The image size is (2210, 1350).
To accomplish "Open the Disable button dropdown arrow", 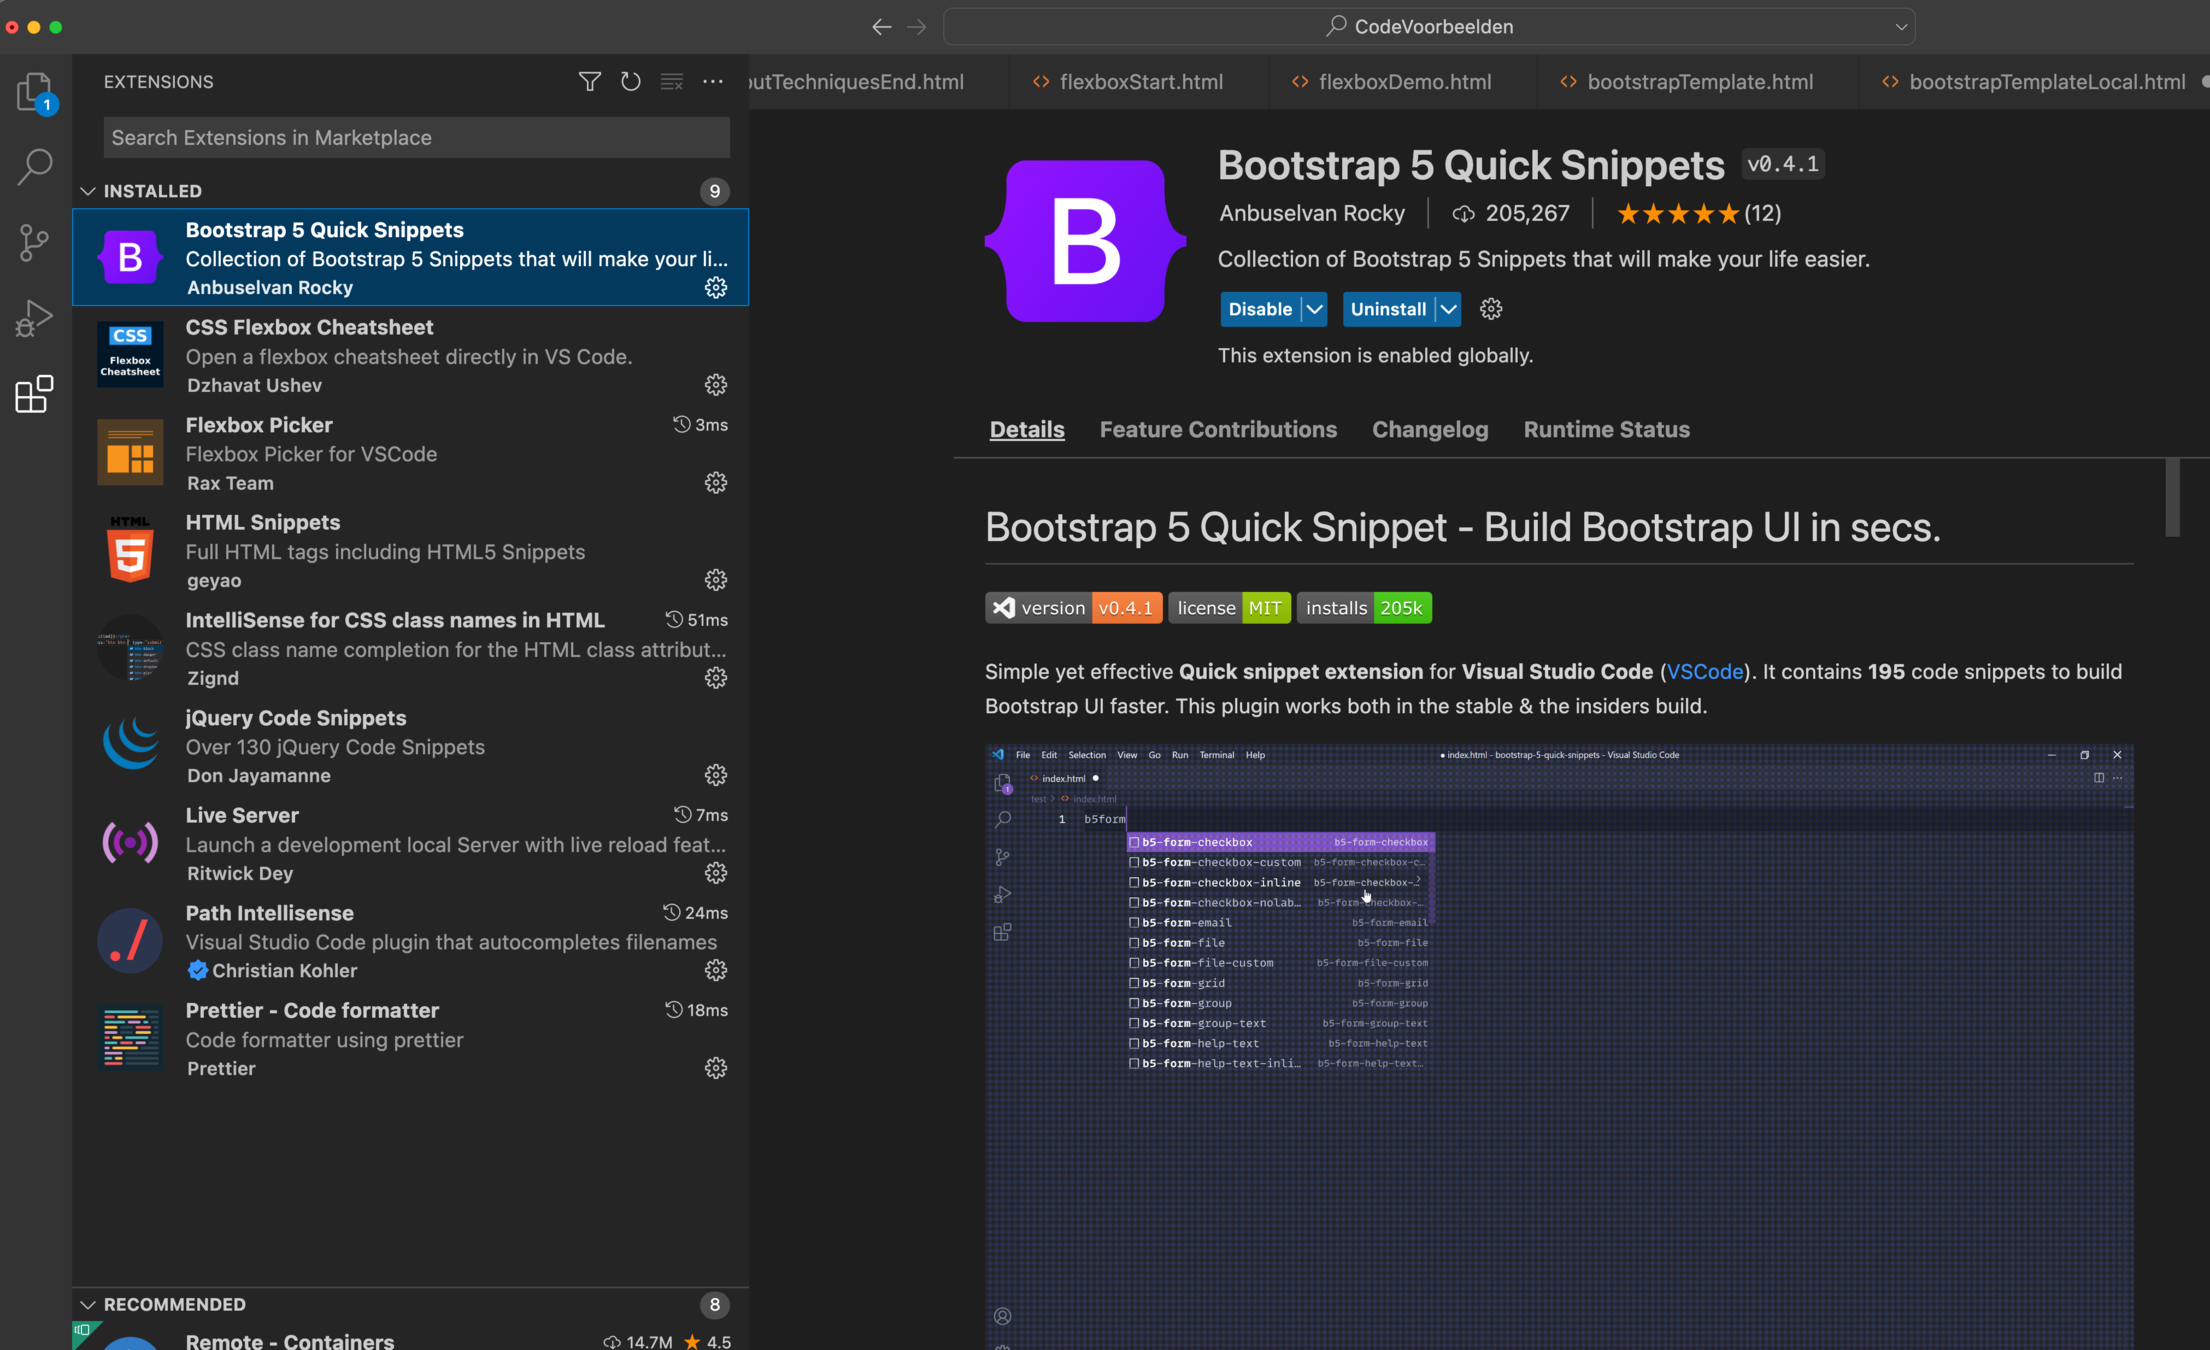I will [x=1314, y=309].
